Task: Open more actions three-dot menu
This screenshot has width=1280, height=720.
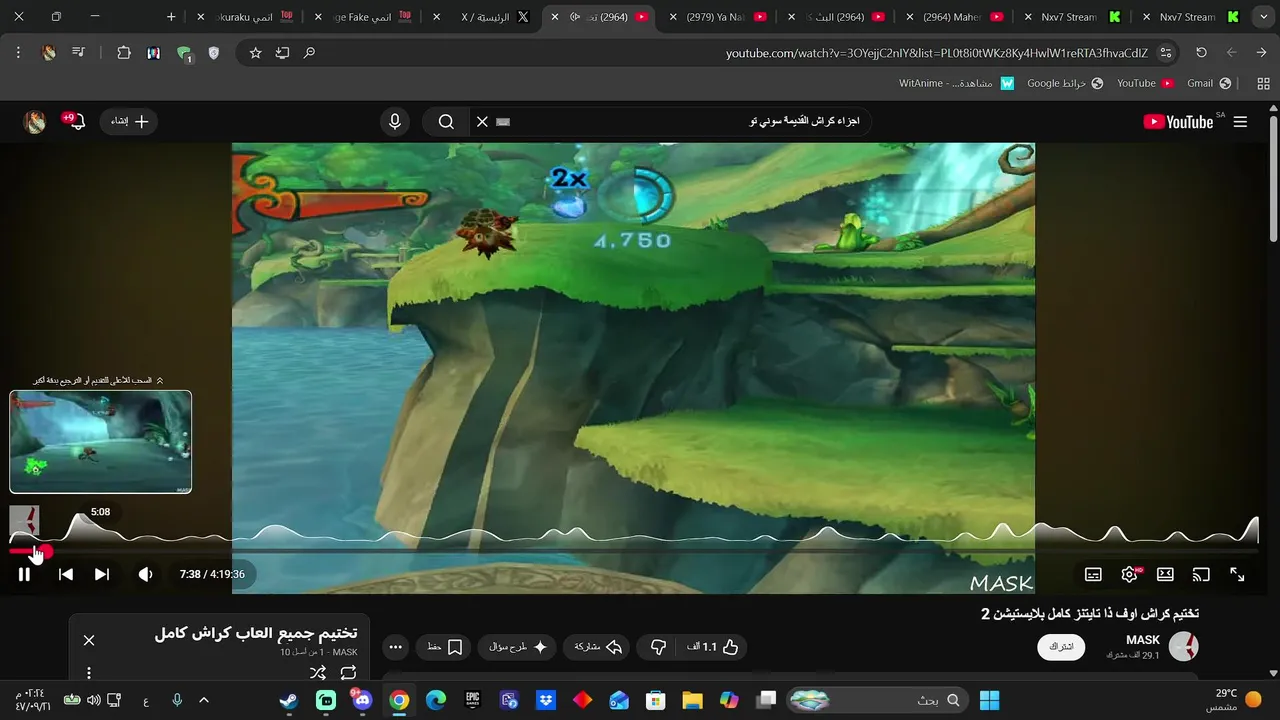Action: click(395, 647)
